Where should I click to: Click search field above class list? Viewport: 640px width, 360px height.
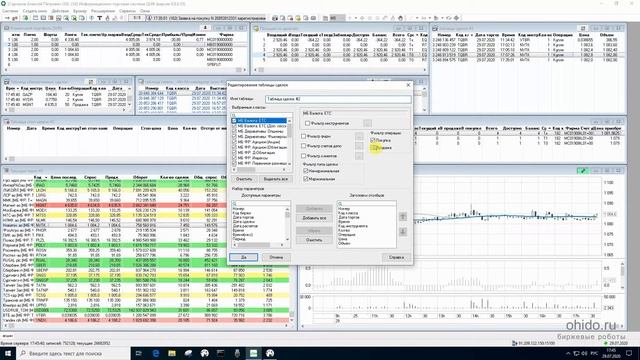[x=262, y=116]
